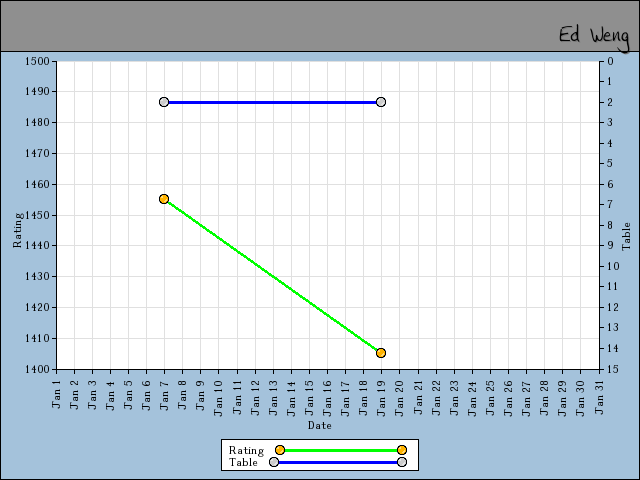
Task: Click table axis value 15 on right
Action: coord(613,369)
